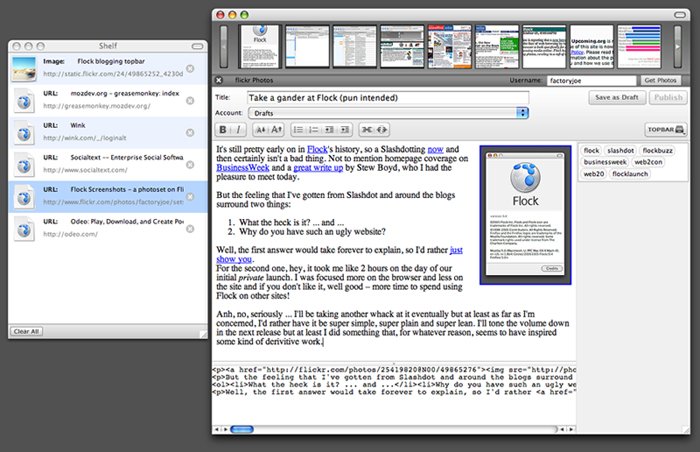This screenshot has height=452, width=700.
Task: Insert a bulleted list
Action: click(298, 130)
